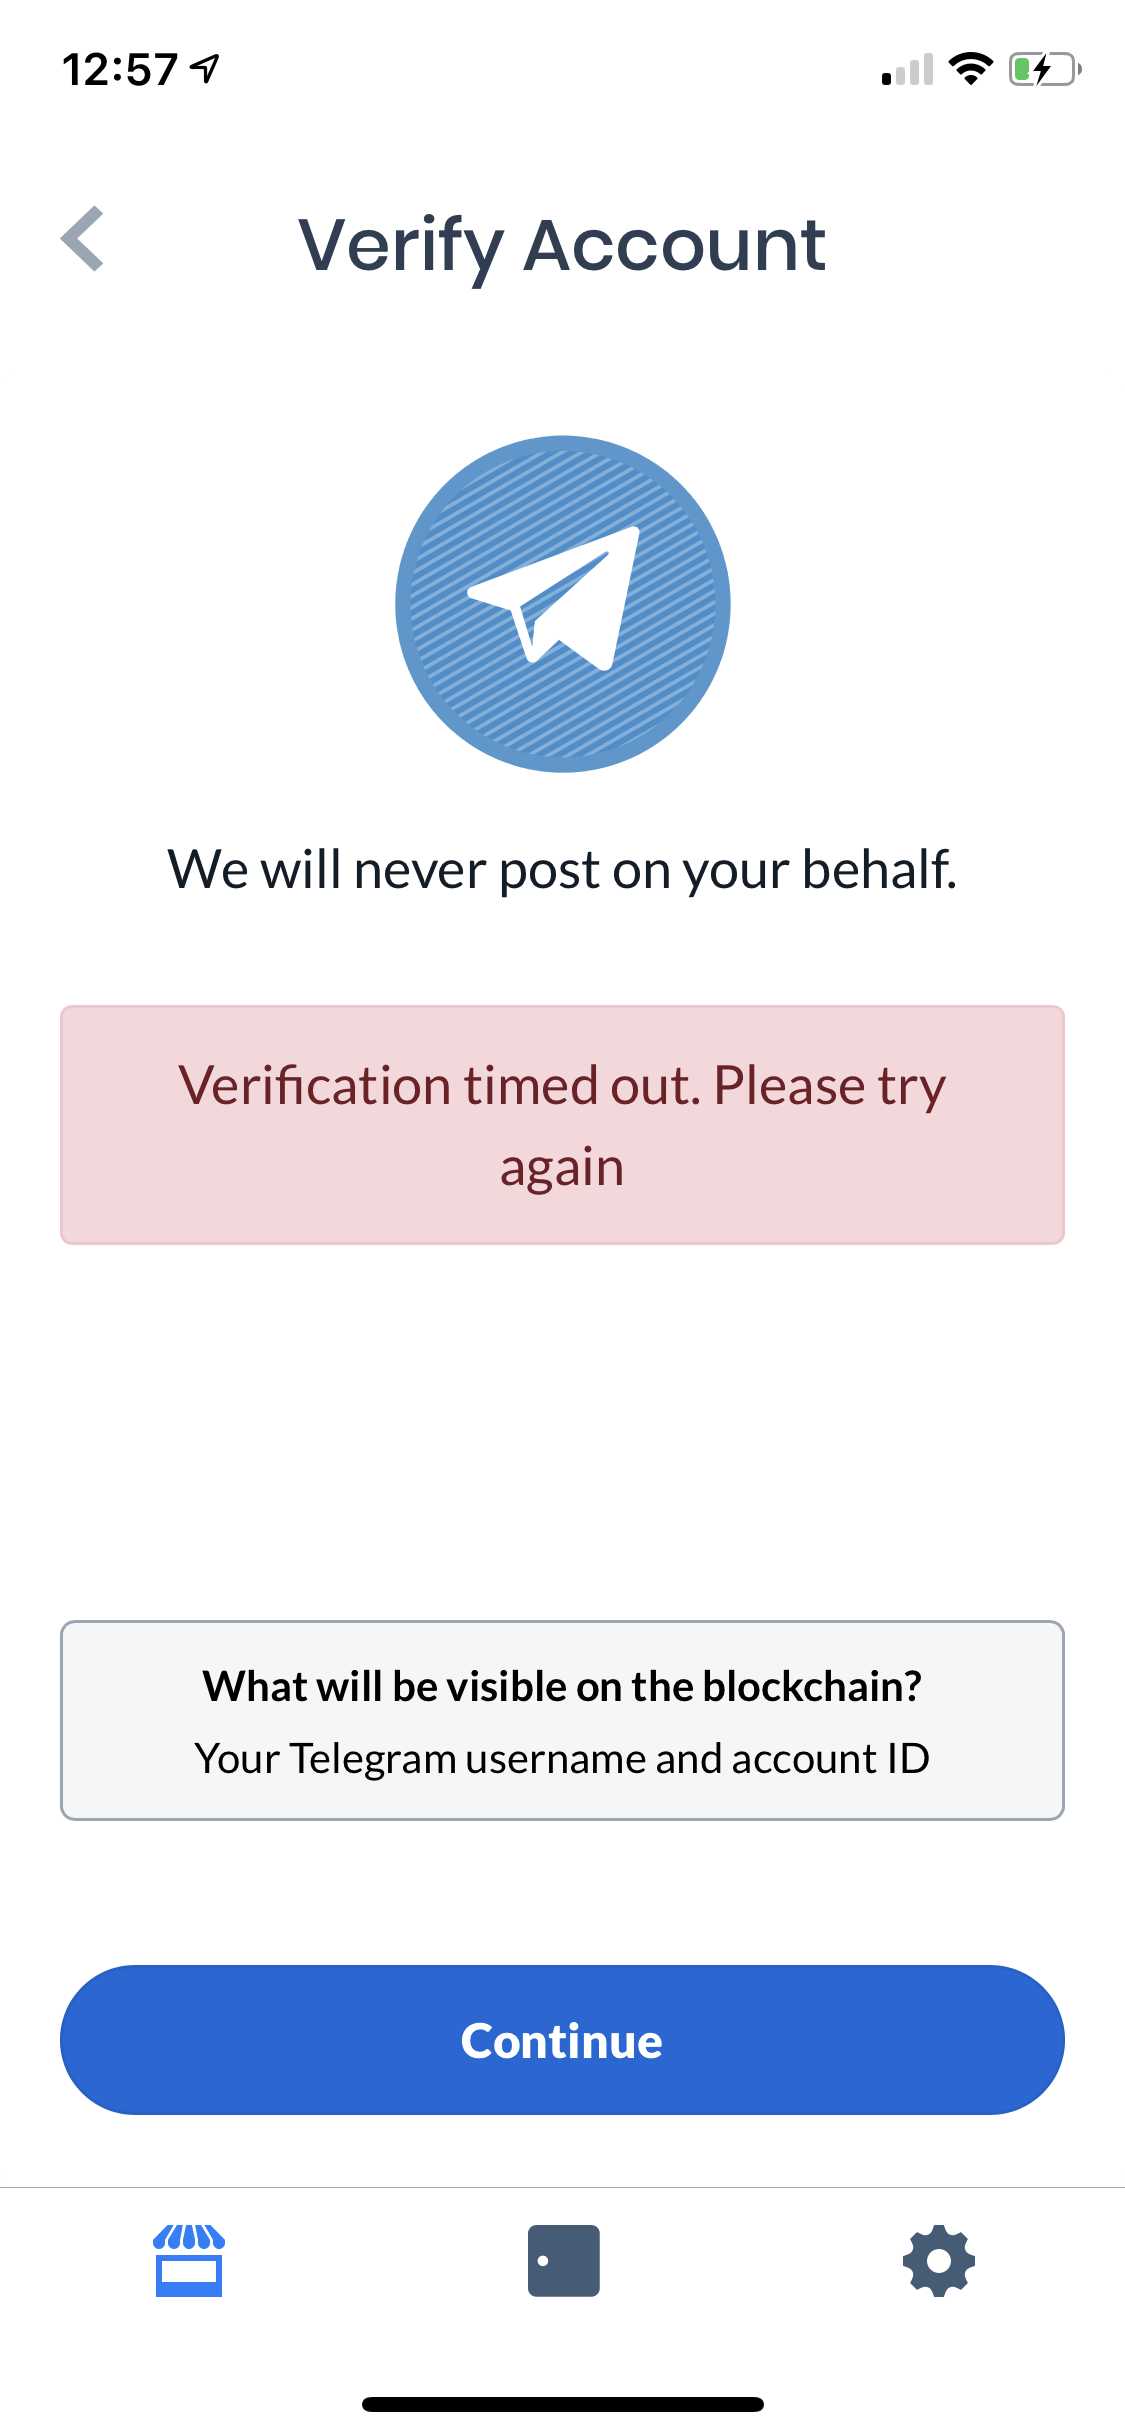This screenshot has height=2436, width=1125.
Task: Tap the time display in status bar
Action: click(120, 68)
